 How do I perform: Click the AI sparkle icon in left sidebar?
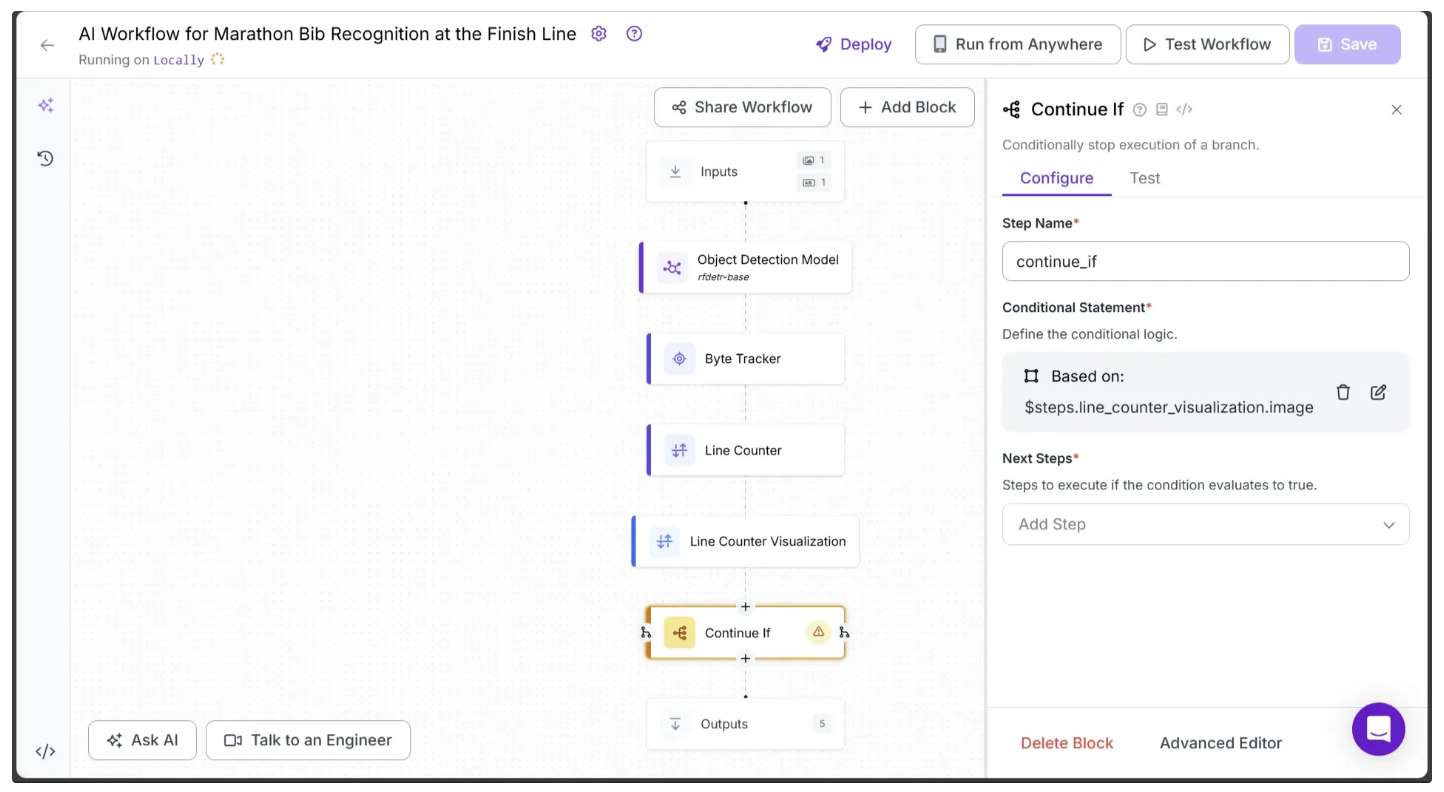45,106
